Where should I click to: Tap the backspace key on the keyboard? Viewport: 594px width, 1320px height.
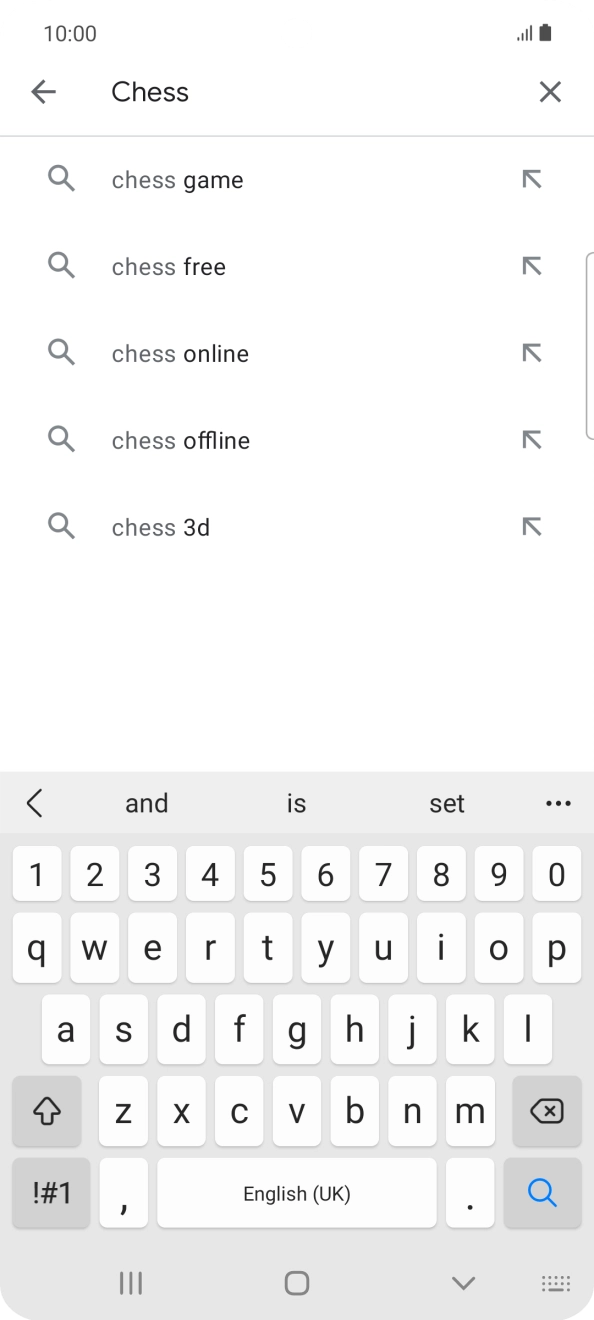pos(547,1111)
